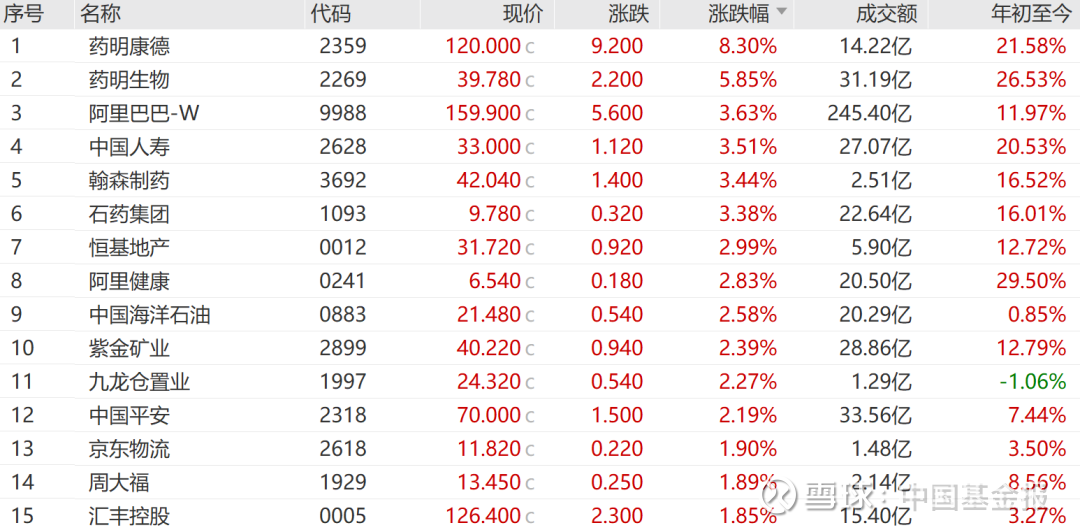
Task: Select the 翰森制药 row
Action: (129, 181)
